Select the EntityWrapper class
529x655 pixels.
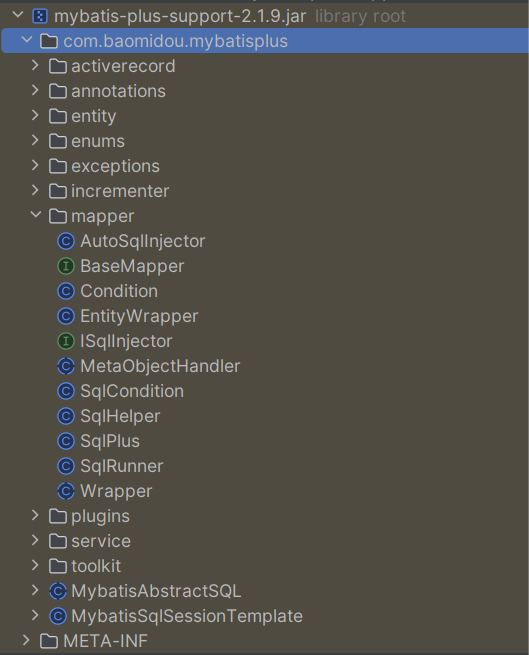coord(139,316)
